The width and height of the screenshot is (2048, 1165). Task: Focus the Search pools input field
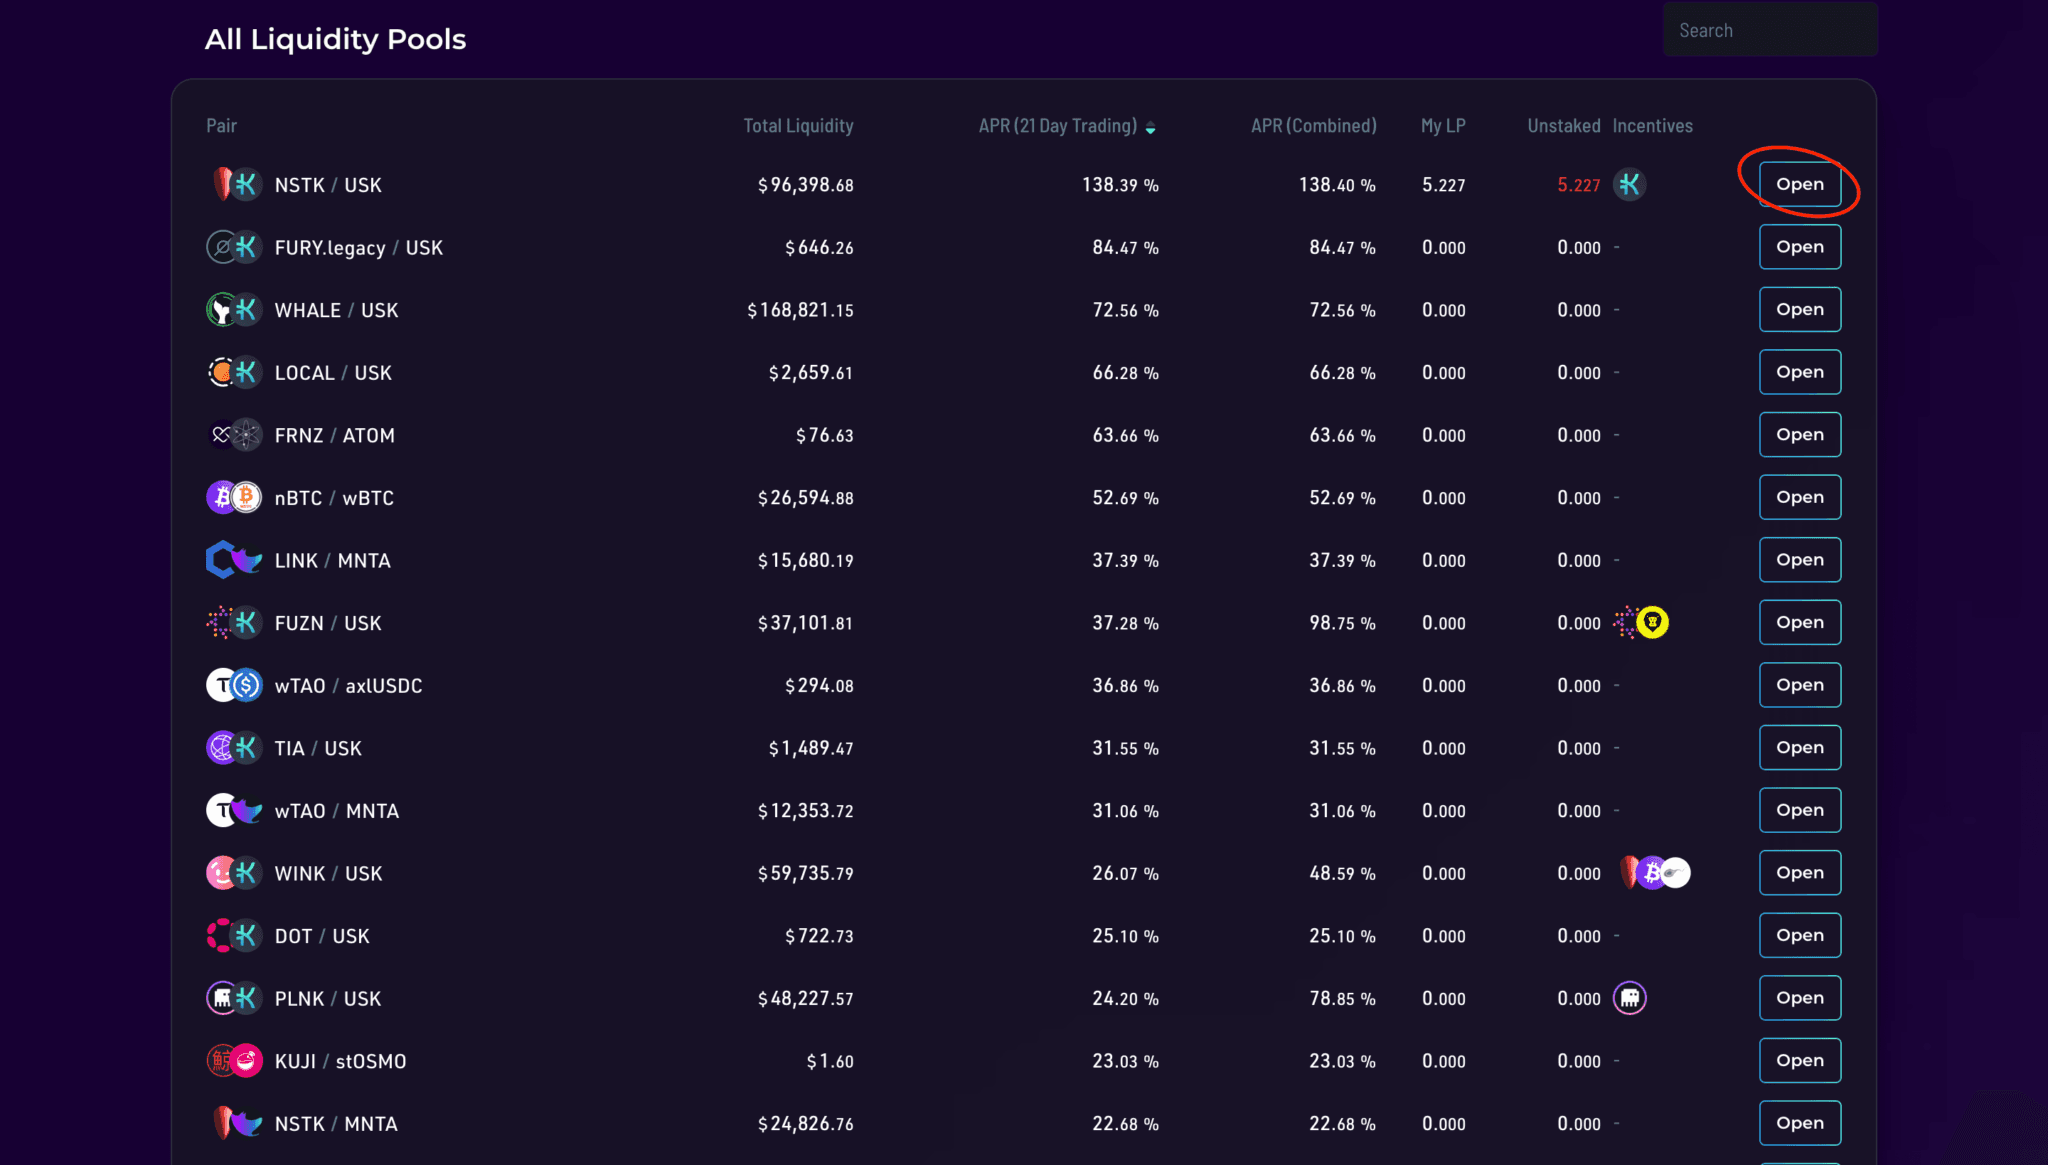click(1770, 30)
